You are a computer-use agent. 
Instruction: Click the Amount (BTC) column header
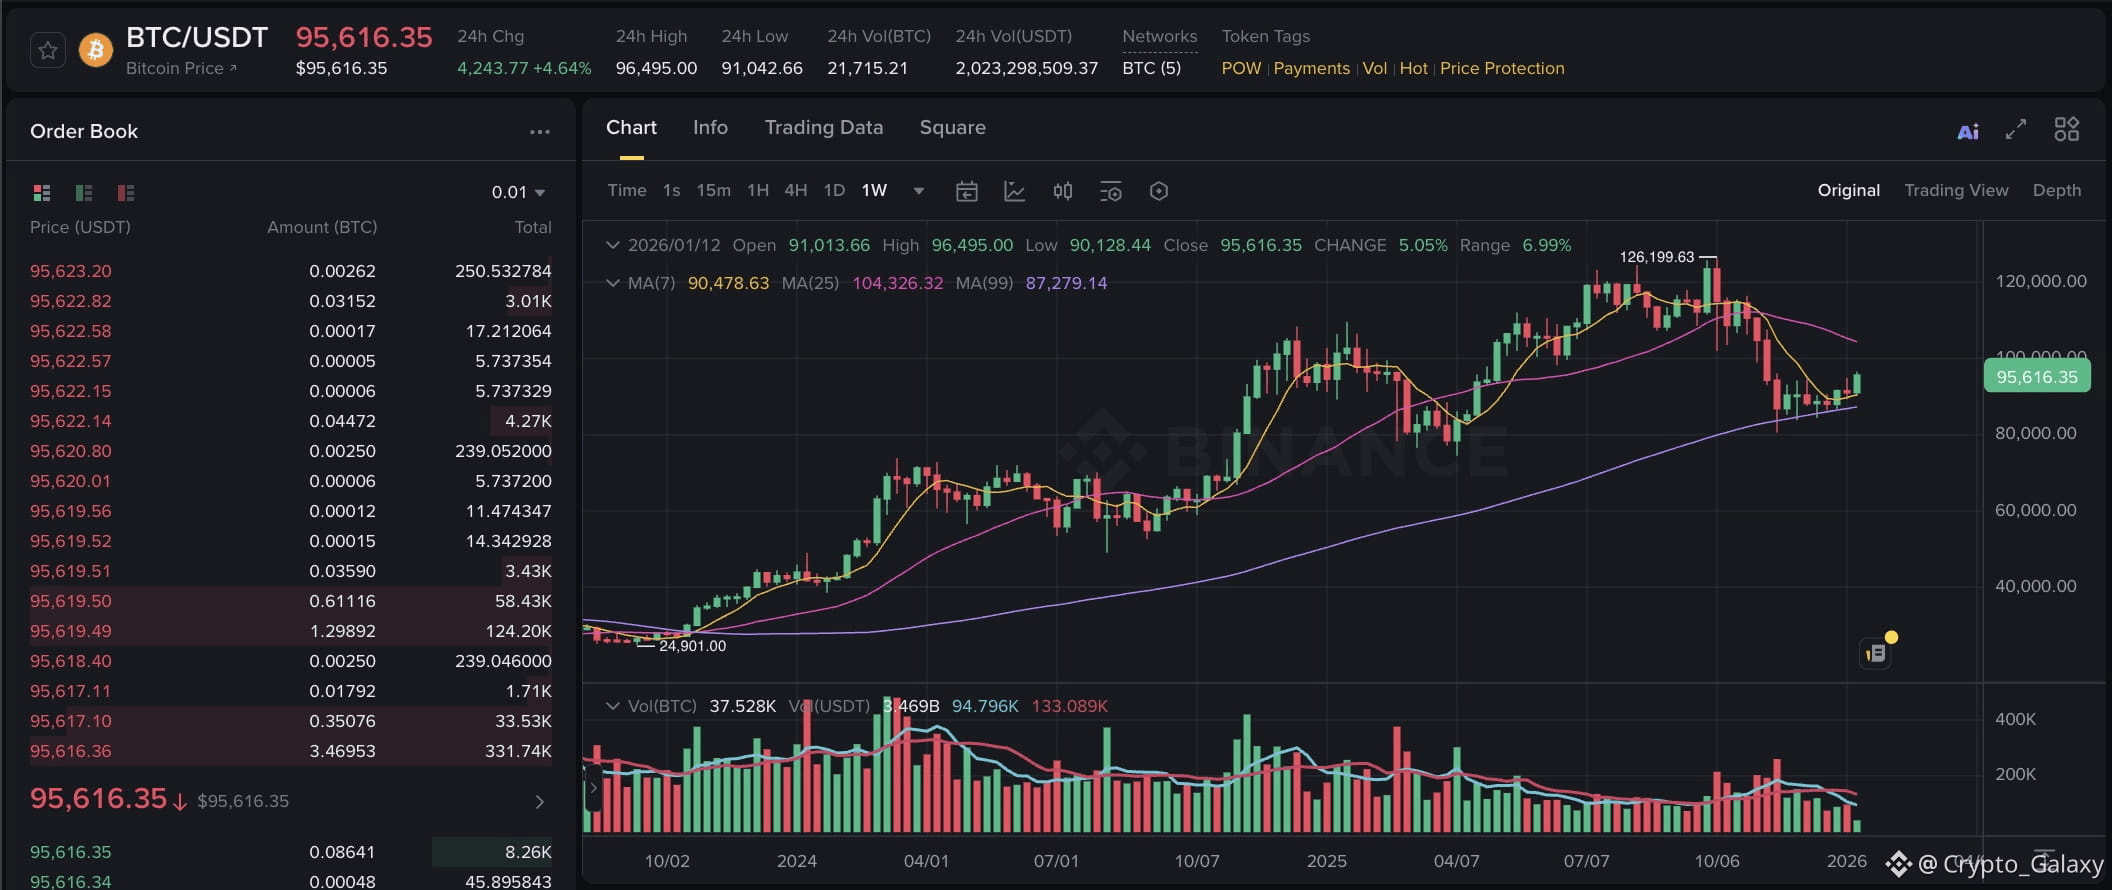(x=322, y=227)
